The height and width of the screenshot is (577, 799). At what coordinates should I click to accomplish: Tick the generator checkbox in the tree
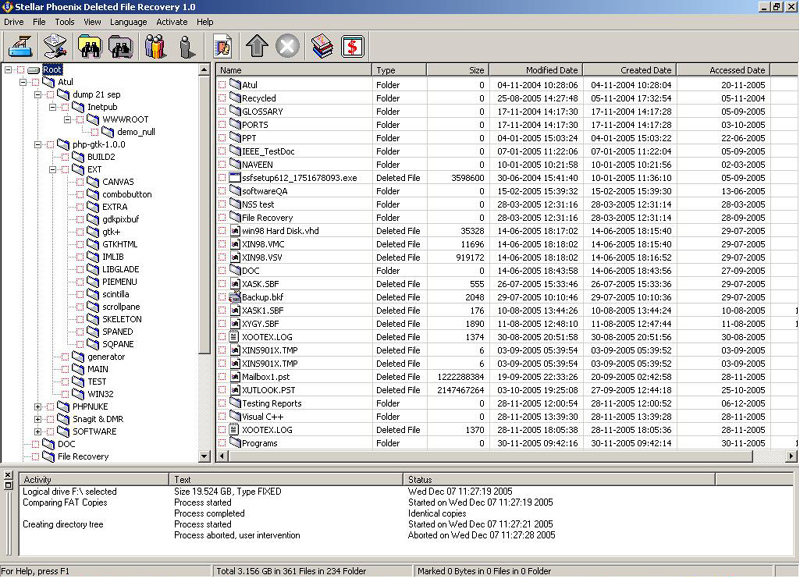pos(65,357)
